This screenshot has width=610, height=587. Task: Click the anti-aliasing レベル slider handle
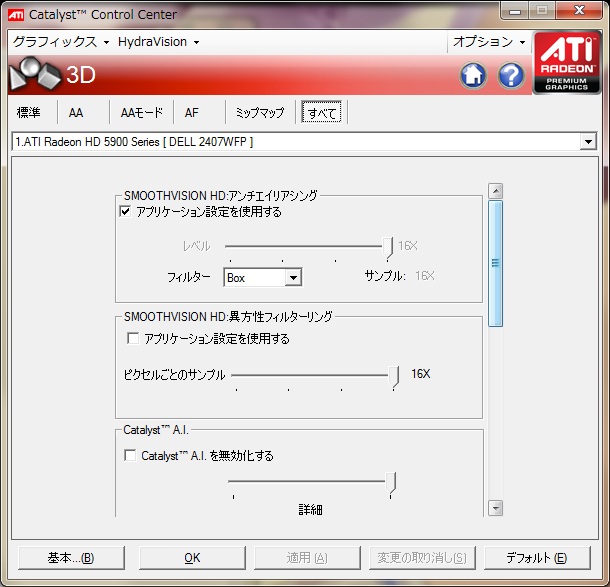click(x=388, y=248)
